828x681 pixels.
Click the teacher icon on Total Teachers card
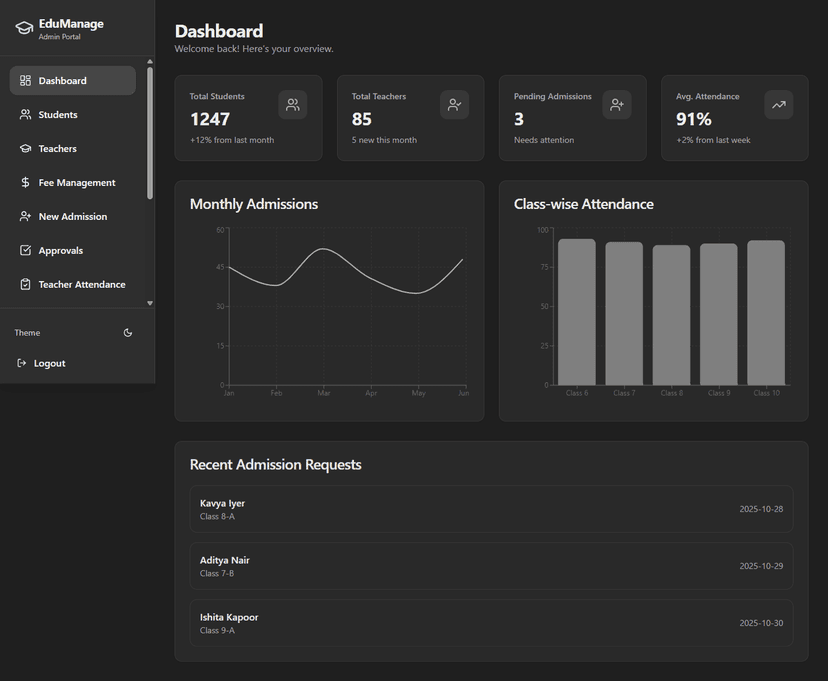(455, 104)
